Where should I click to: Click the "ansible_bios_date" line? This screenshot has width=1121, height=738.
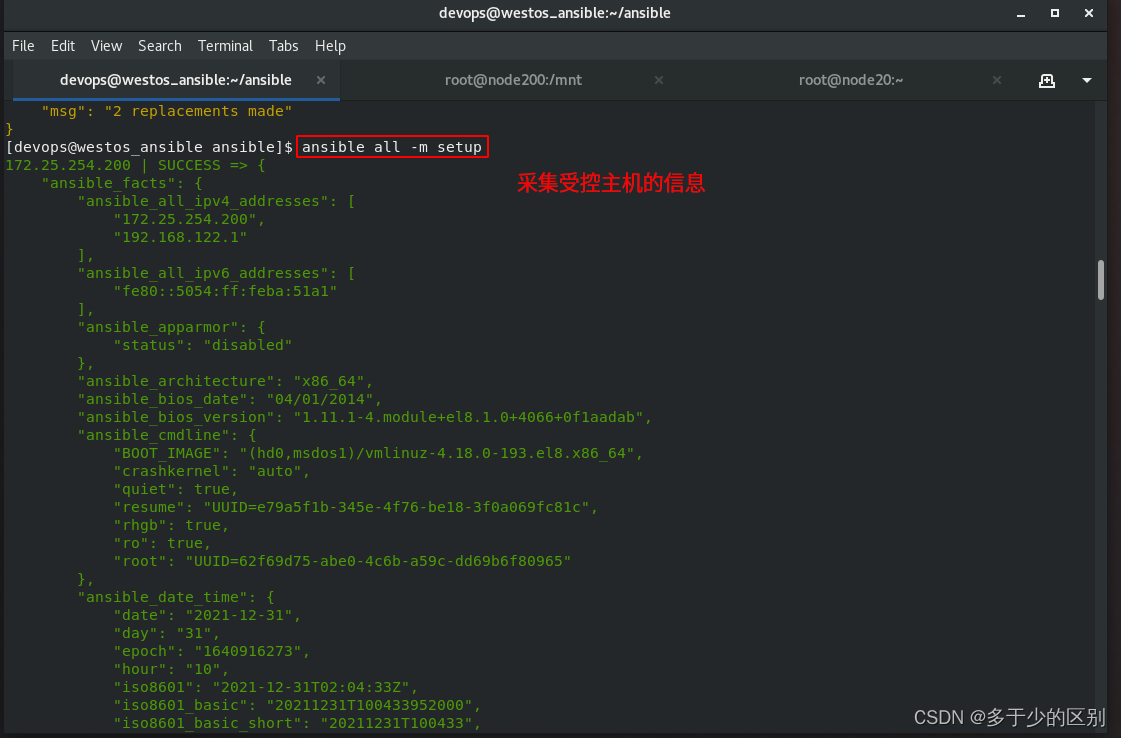229,399
